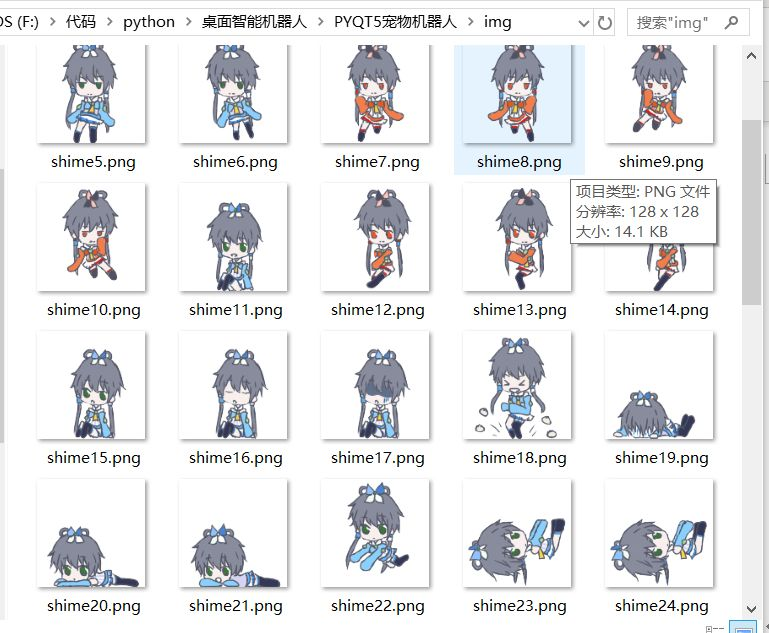Click the shime21.png file name
Screen dimensions: 769x633
236,607
